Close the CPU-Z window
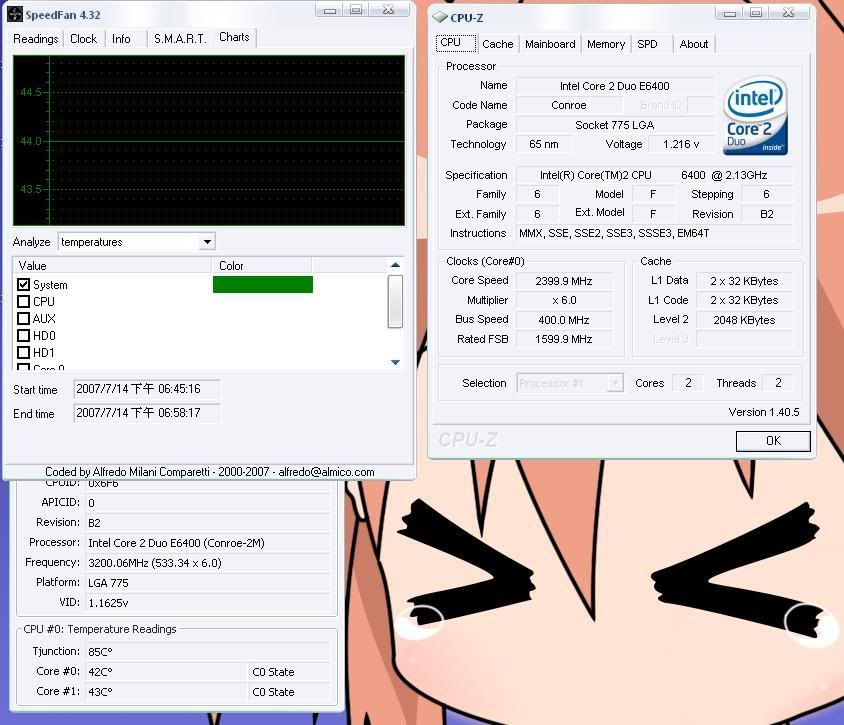This screenshot has width=844, height=725. pyautogui.click(x=789, y=13)
